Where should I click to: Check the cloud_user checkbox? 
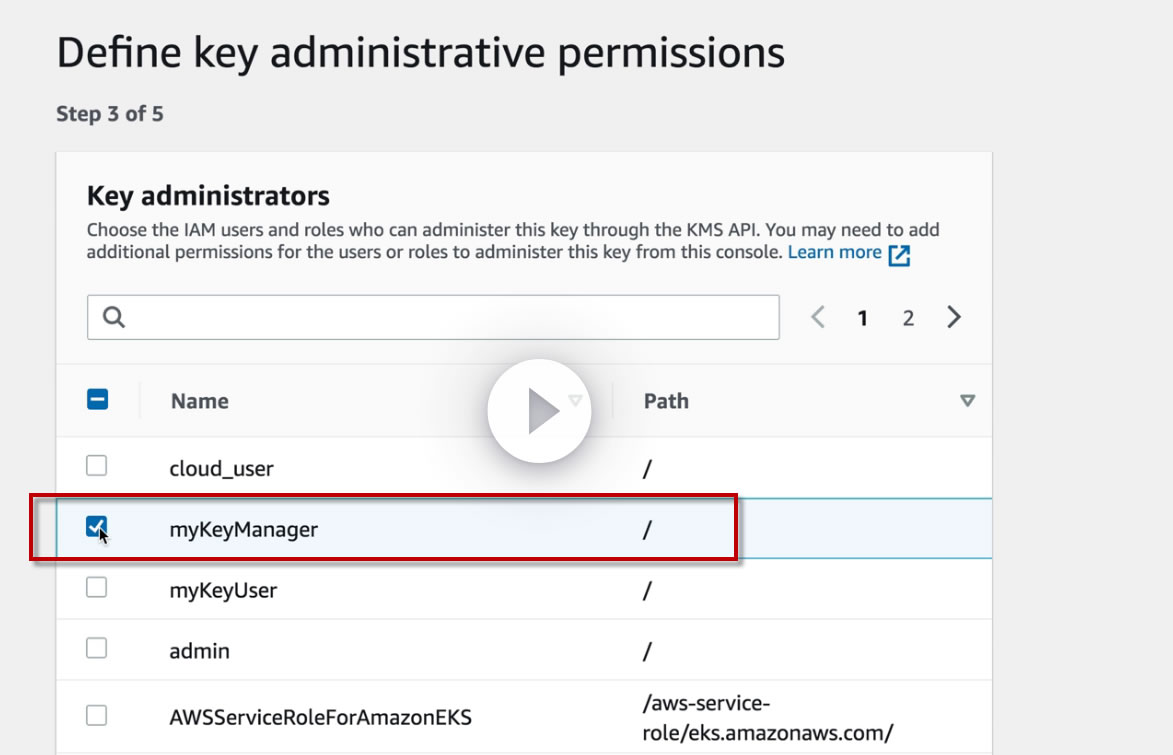pyautogui.click(x=96, y=466)
